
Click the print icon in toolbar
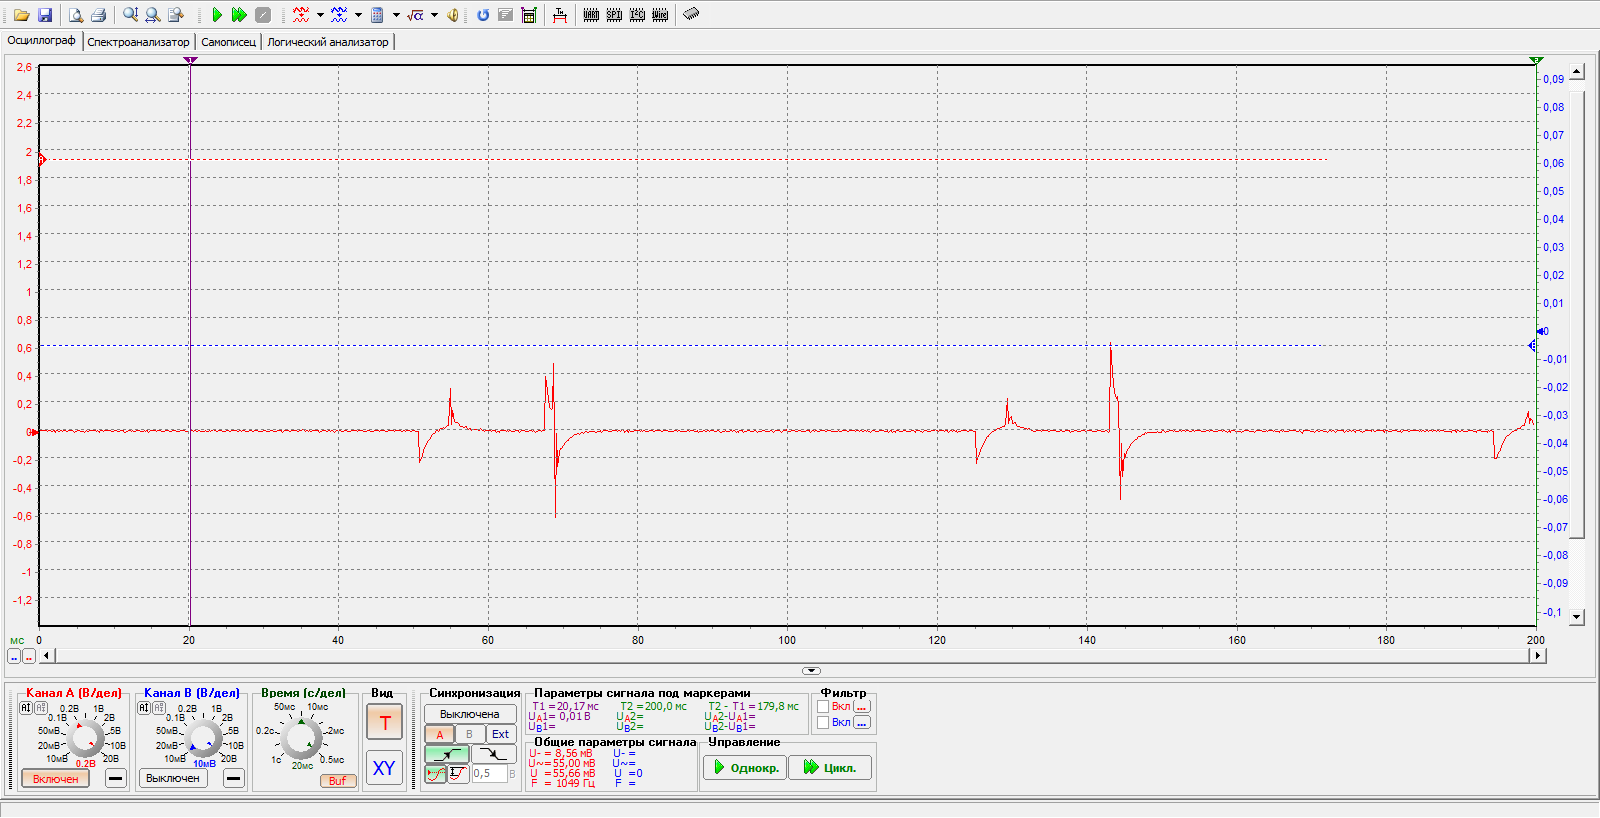[x=98, y=15]
